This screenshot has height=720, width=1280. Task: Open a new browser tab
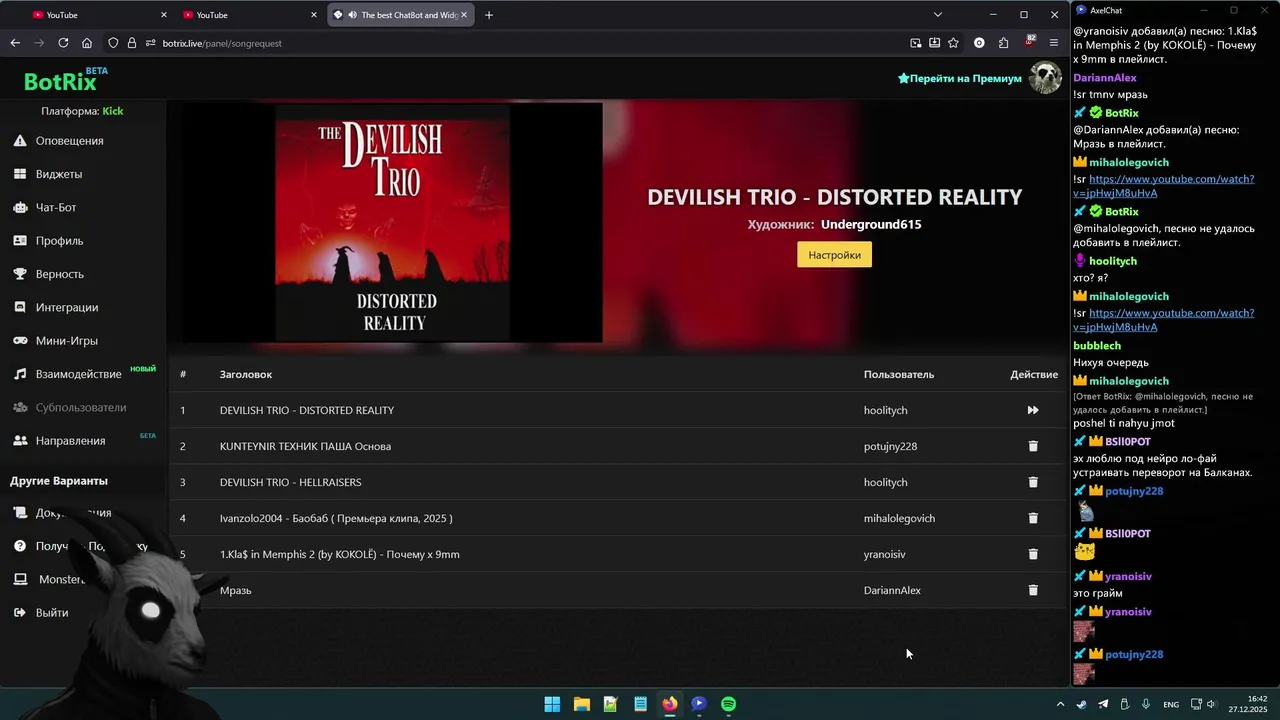coord(489,15)
